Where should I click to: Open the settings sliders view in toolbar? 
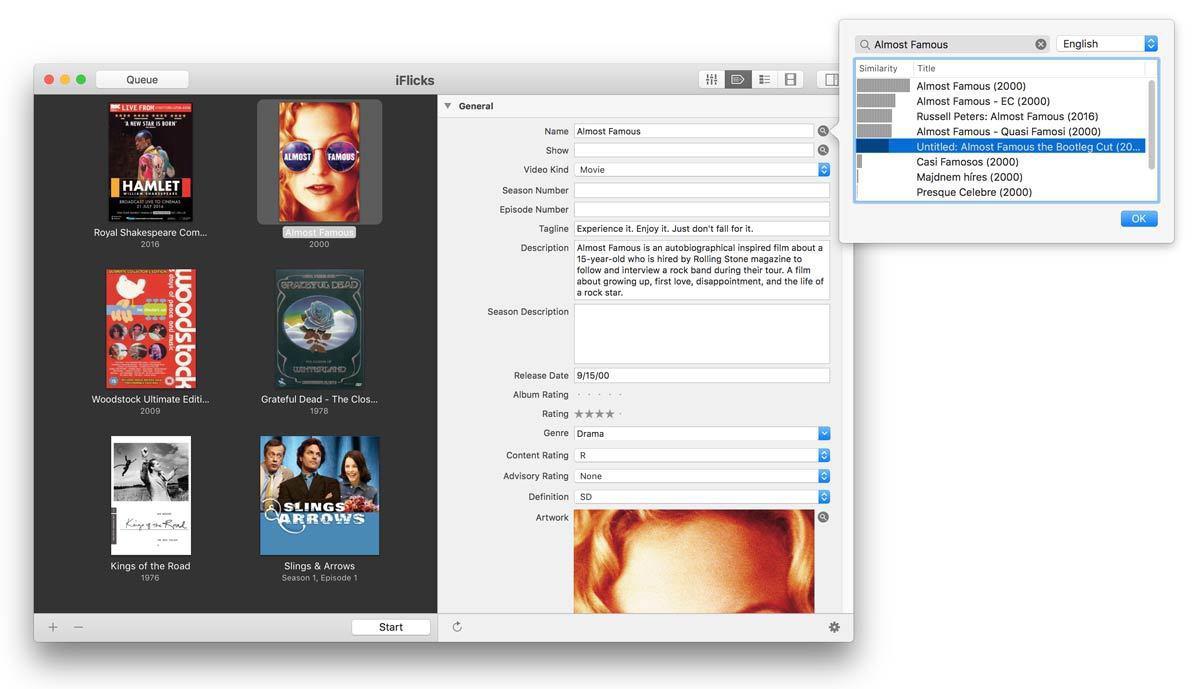point(711,79)
